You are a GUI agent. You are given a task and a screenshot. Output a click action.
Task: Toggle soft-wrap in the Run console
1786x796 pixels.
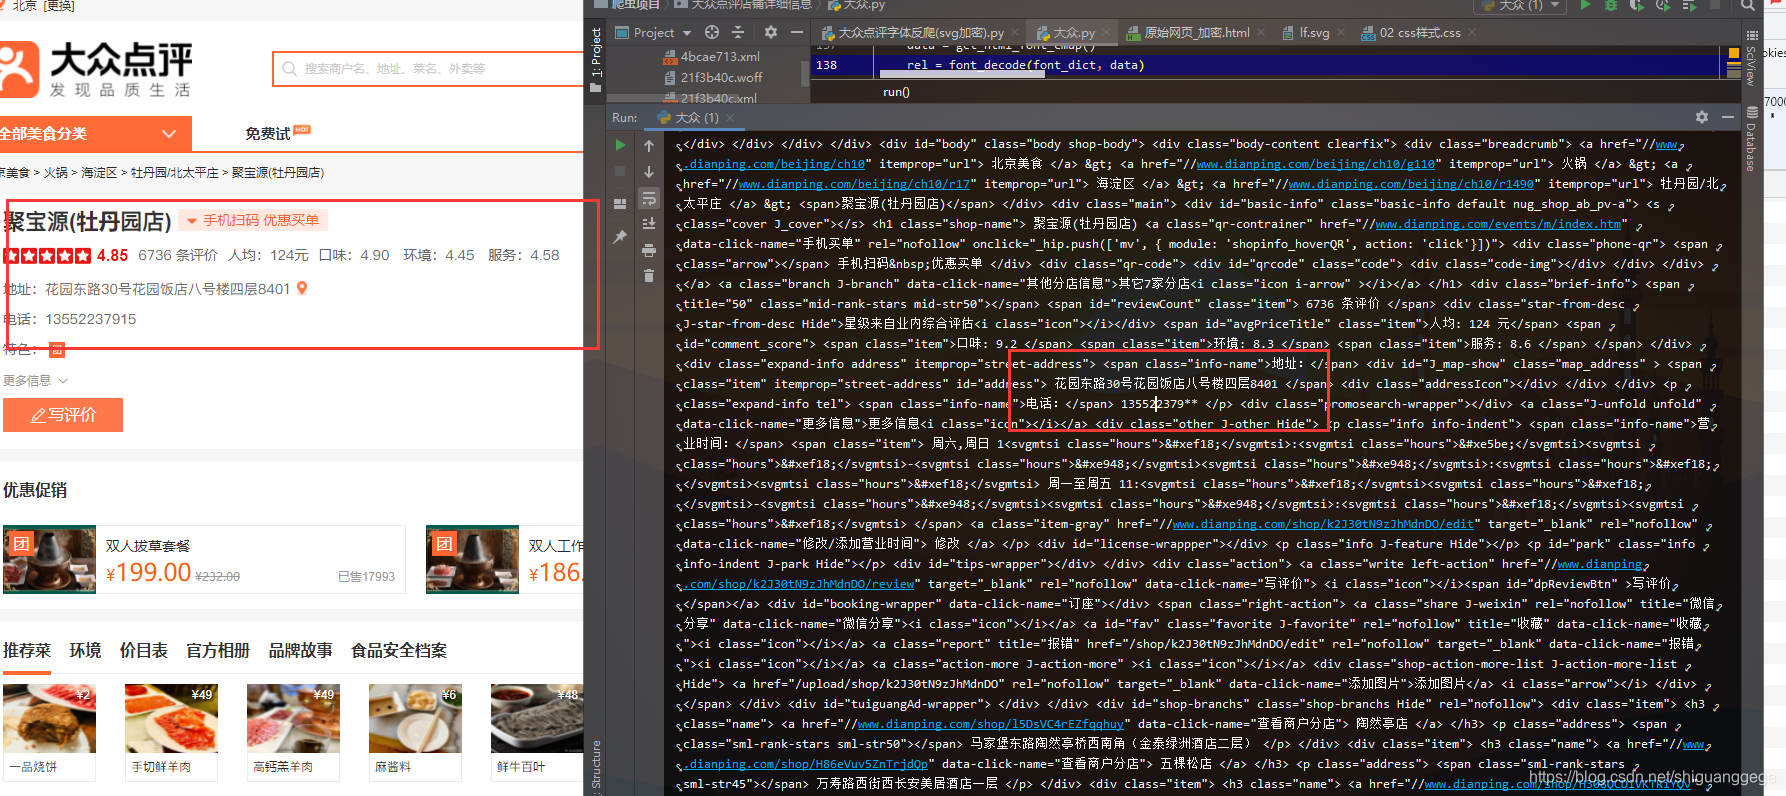click(649, 198)
